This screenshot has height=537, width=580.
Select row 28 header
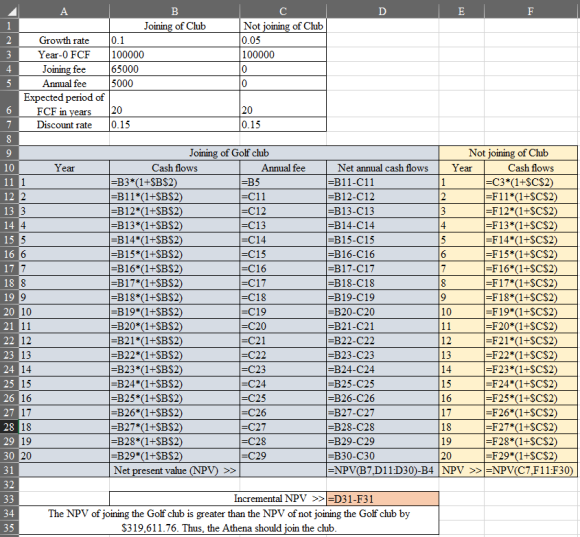pos(9,427)
